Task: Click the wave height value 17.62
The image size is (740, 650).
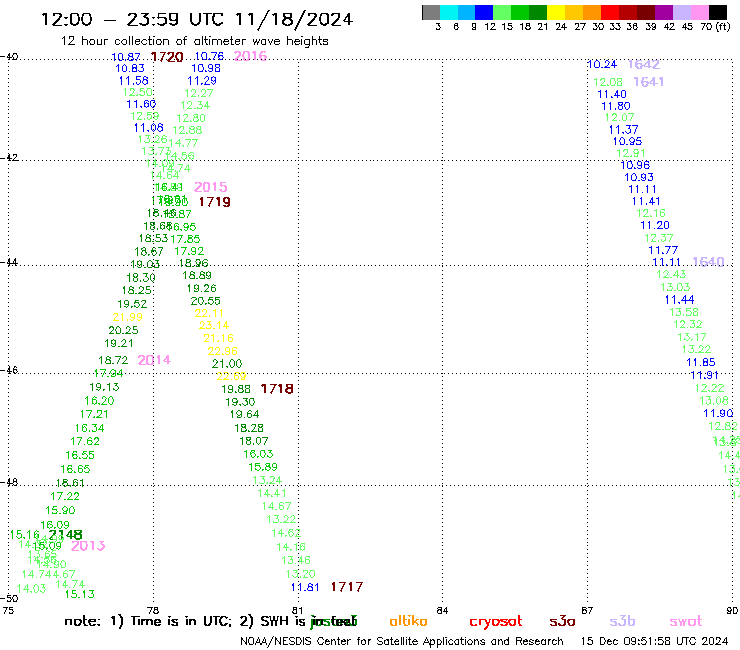Action: [x=85, y=441]
